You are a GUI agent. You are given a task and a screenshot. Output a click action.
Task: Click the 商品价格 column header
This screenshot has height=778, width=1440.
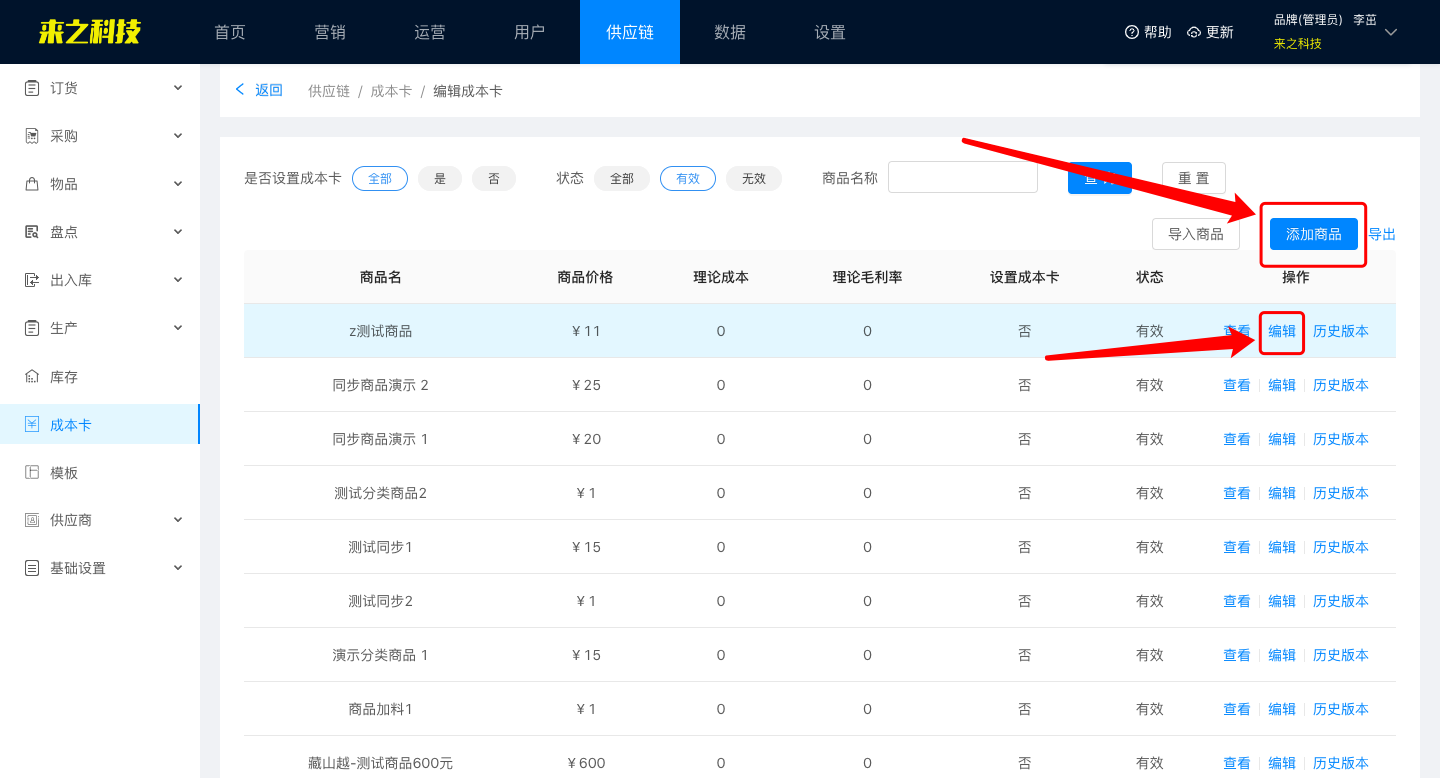(585, 277)
